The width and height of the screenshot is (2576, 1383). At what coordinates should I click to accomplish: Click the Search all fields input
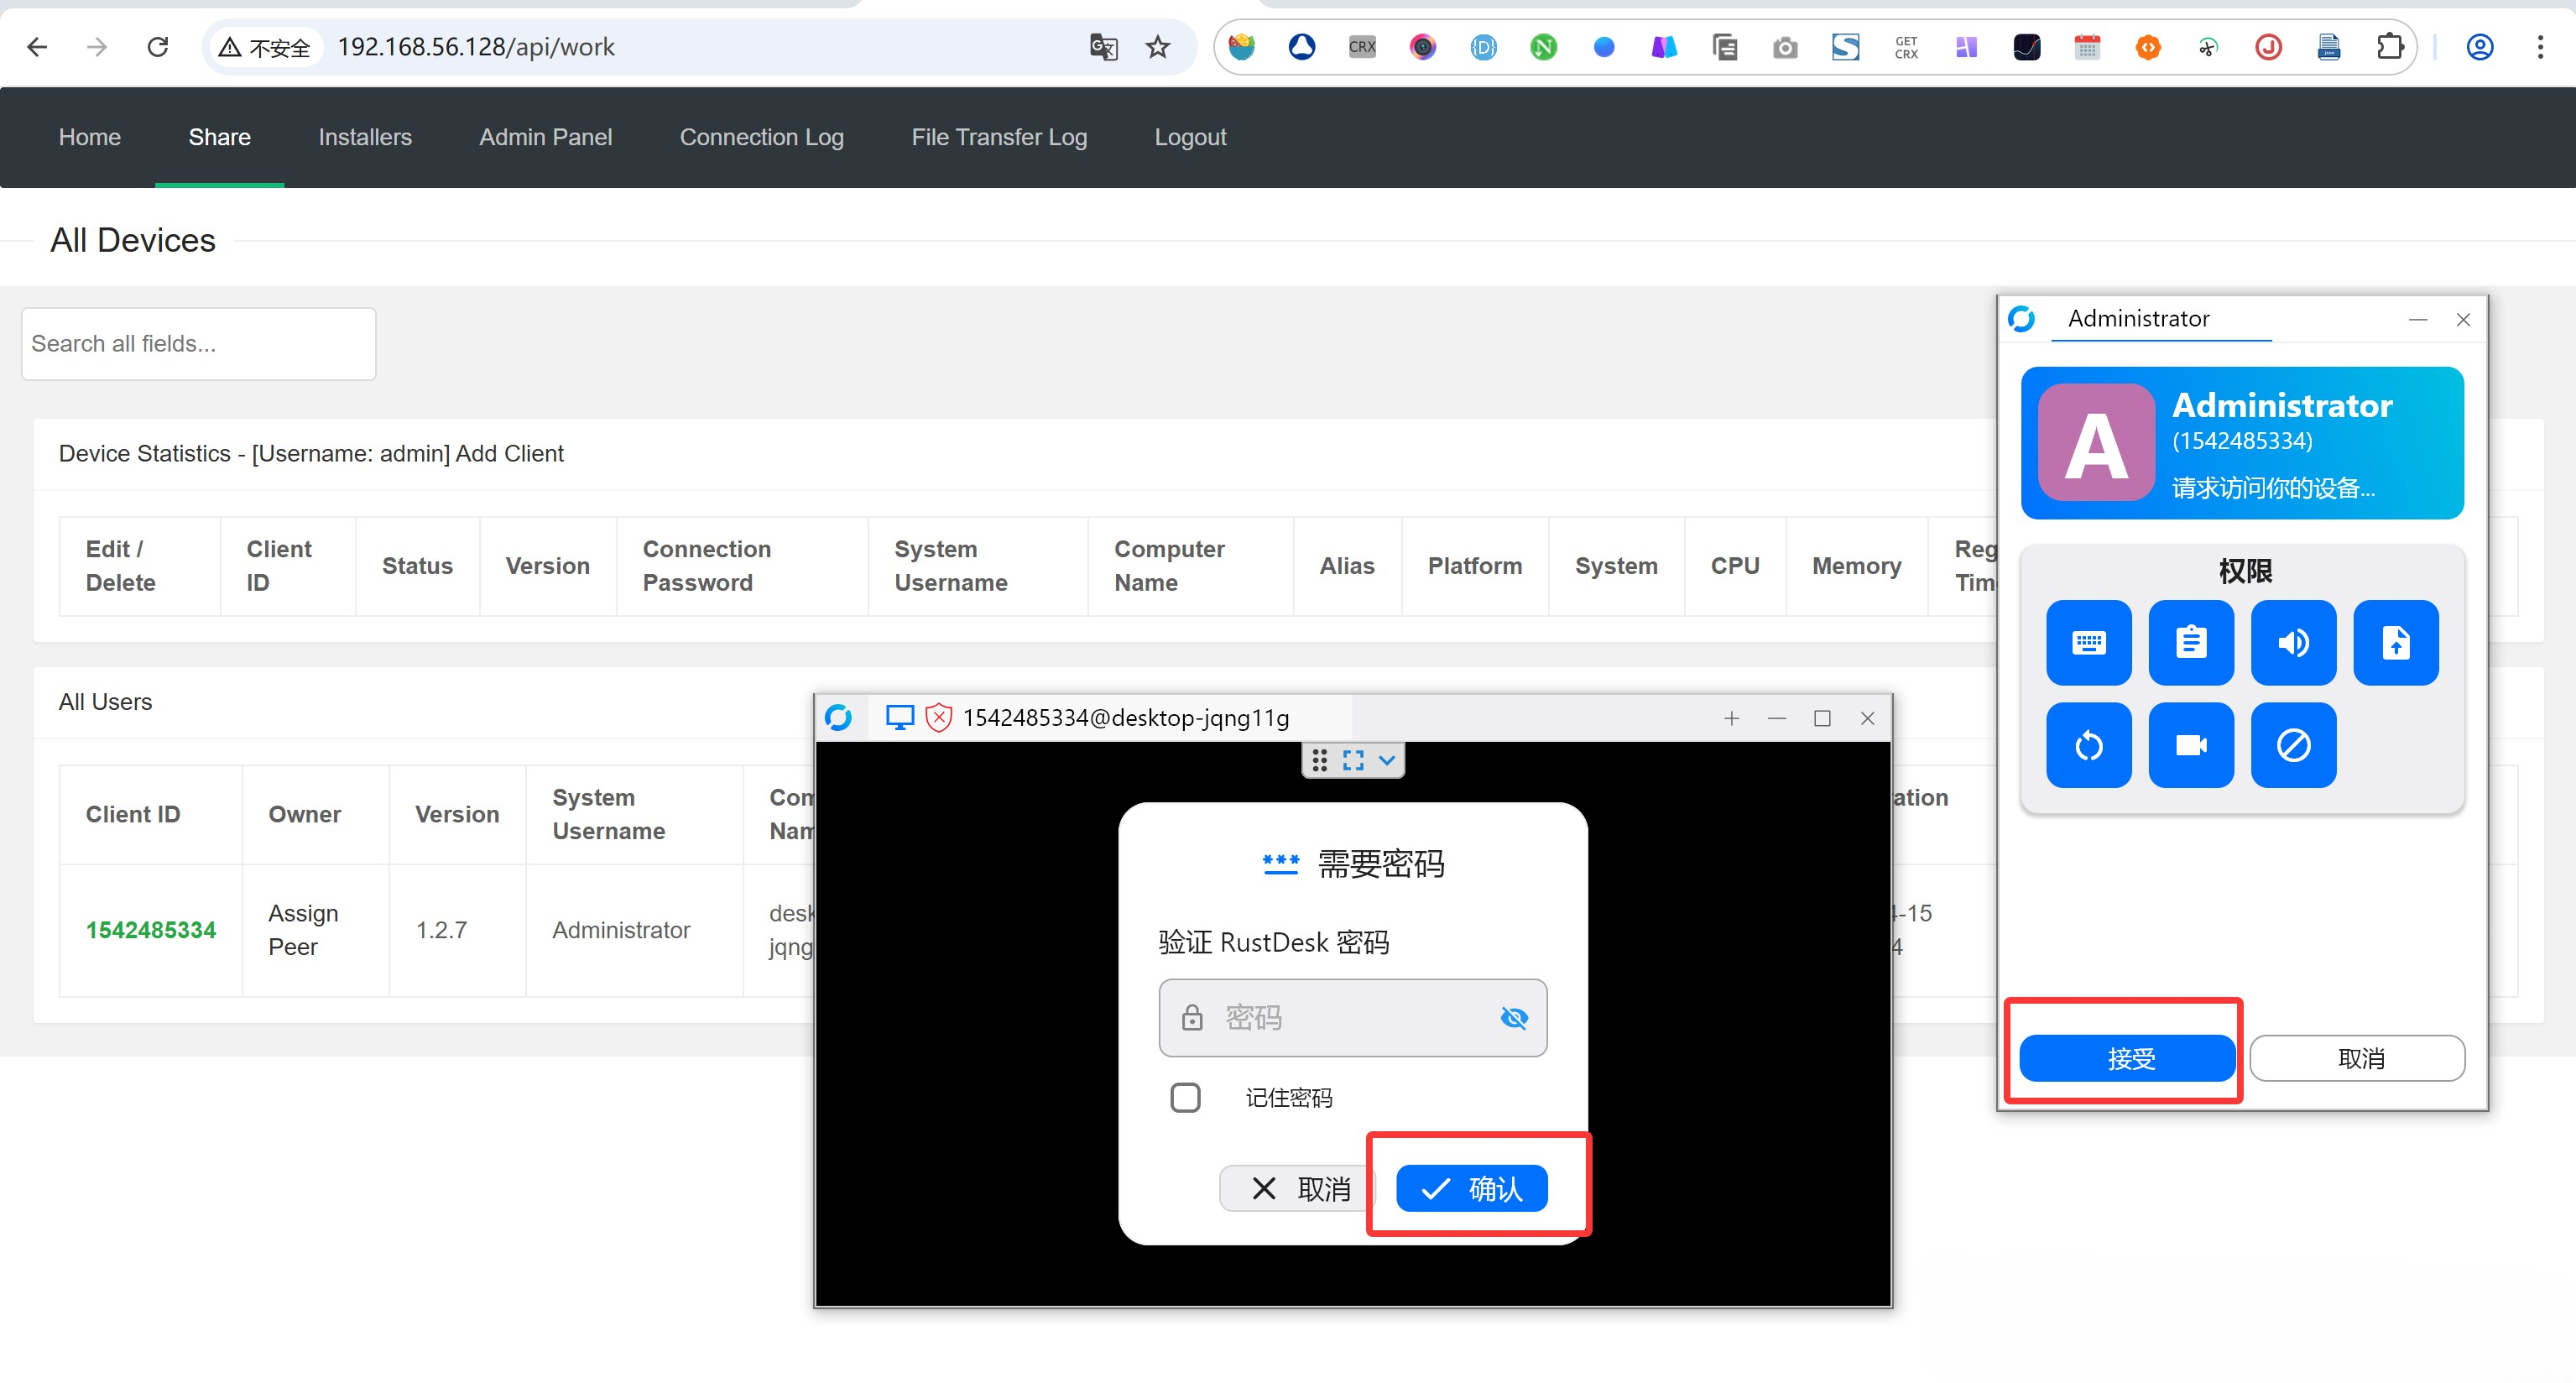coord(198,344)
